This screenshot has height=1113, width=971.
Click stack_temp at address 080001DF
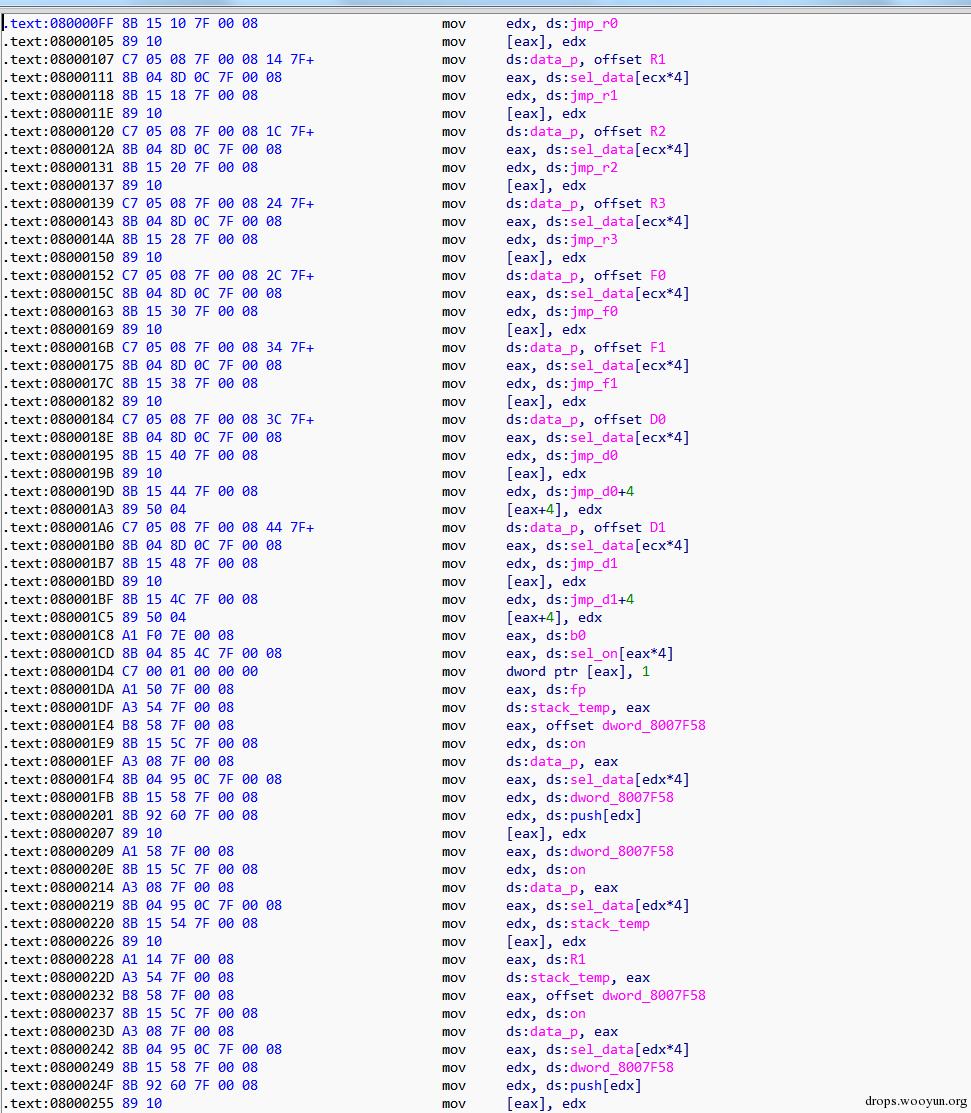click(x=570, y=708)
